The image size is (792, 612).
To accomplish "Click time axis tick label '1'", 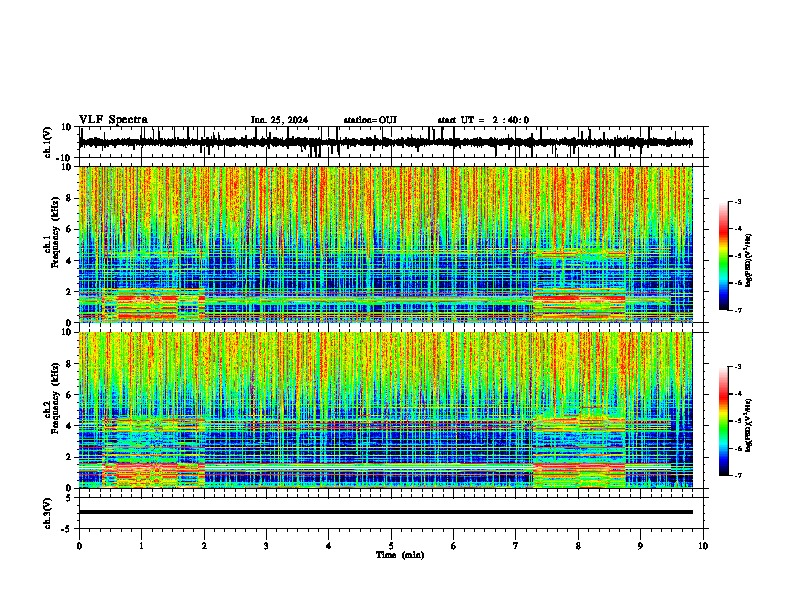I will (x=141, y=546).
